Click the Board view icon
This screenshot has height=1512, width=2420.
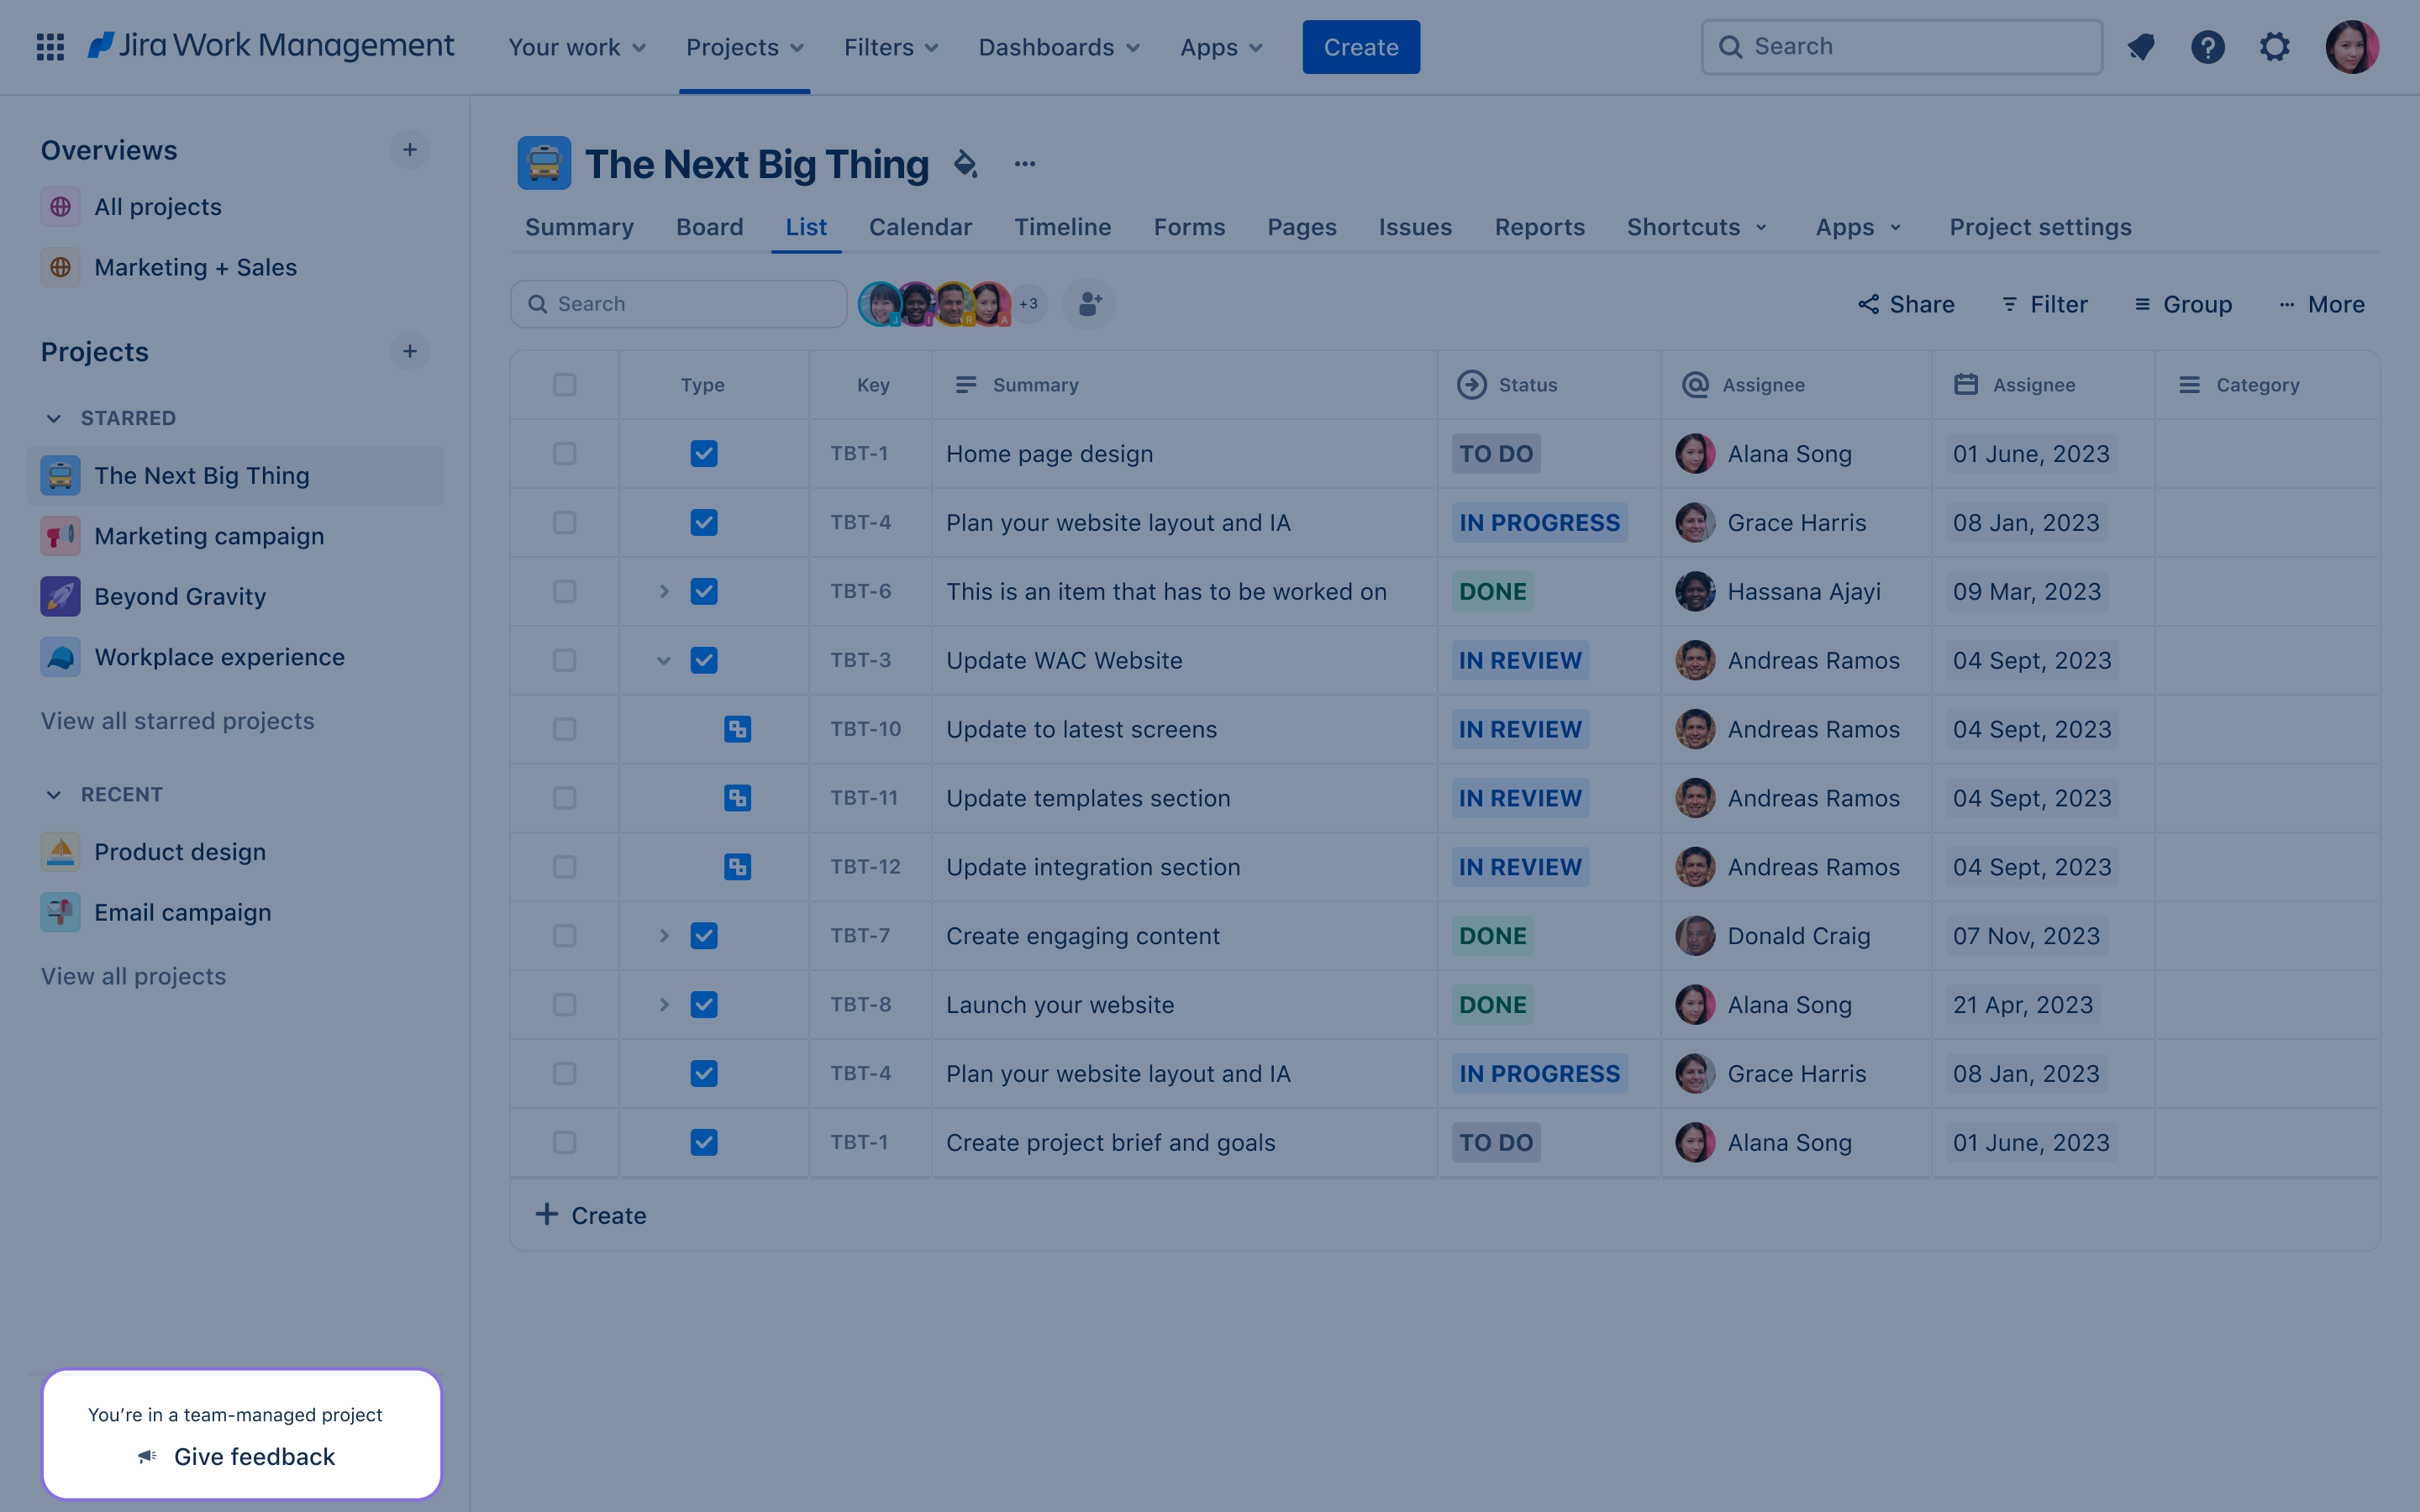709,227
